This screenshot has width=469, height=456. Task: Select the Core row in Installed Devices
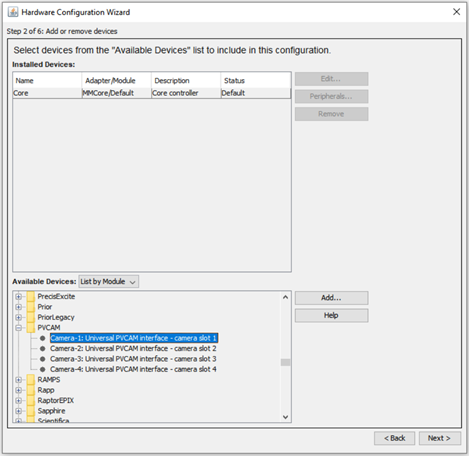152,93
